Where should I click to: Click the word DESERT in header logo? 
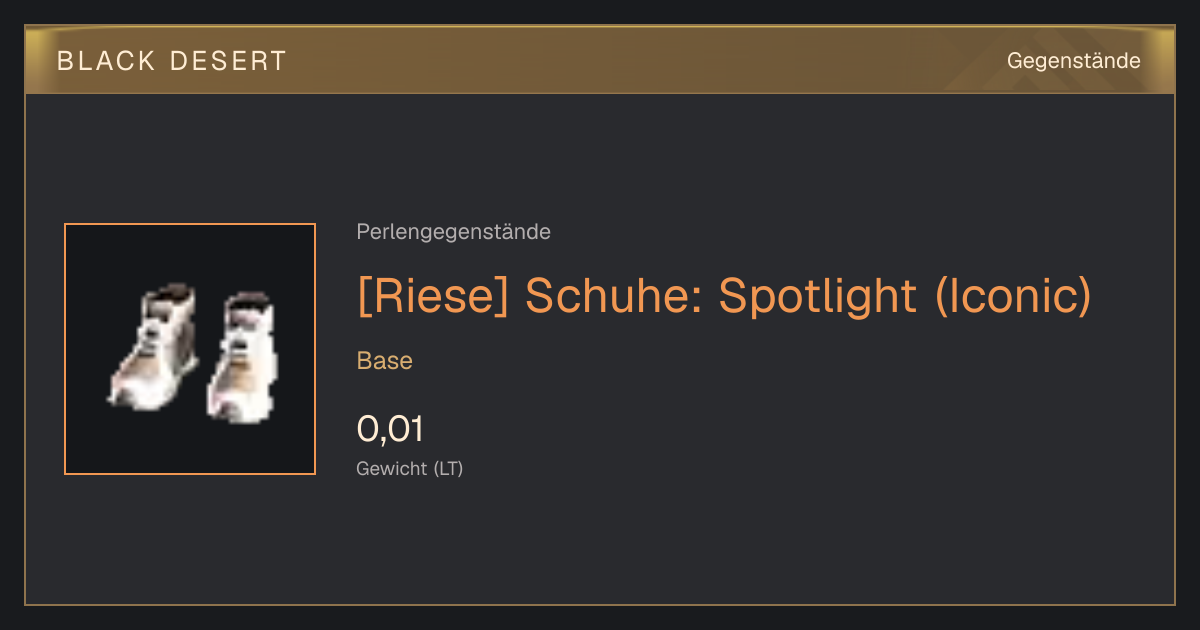coord(227,61)
